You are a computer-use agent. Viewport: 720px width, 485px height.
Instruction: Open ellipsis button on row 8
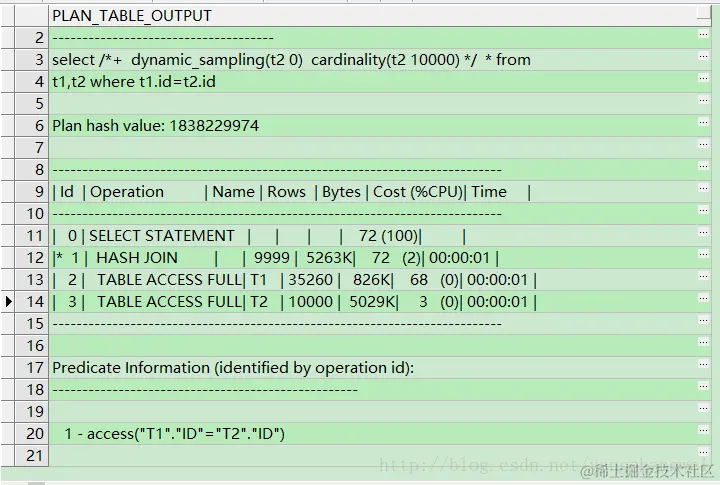(703, 167)
